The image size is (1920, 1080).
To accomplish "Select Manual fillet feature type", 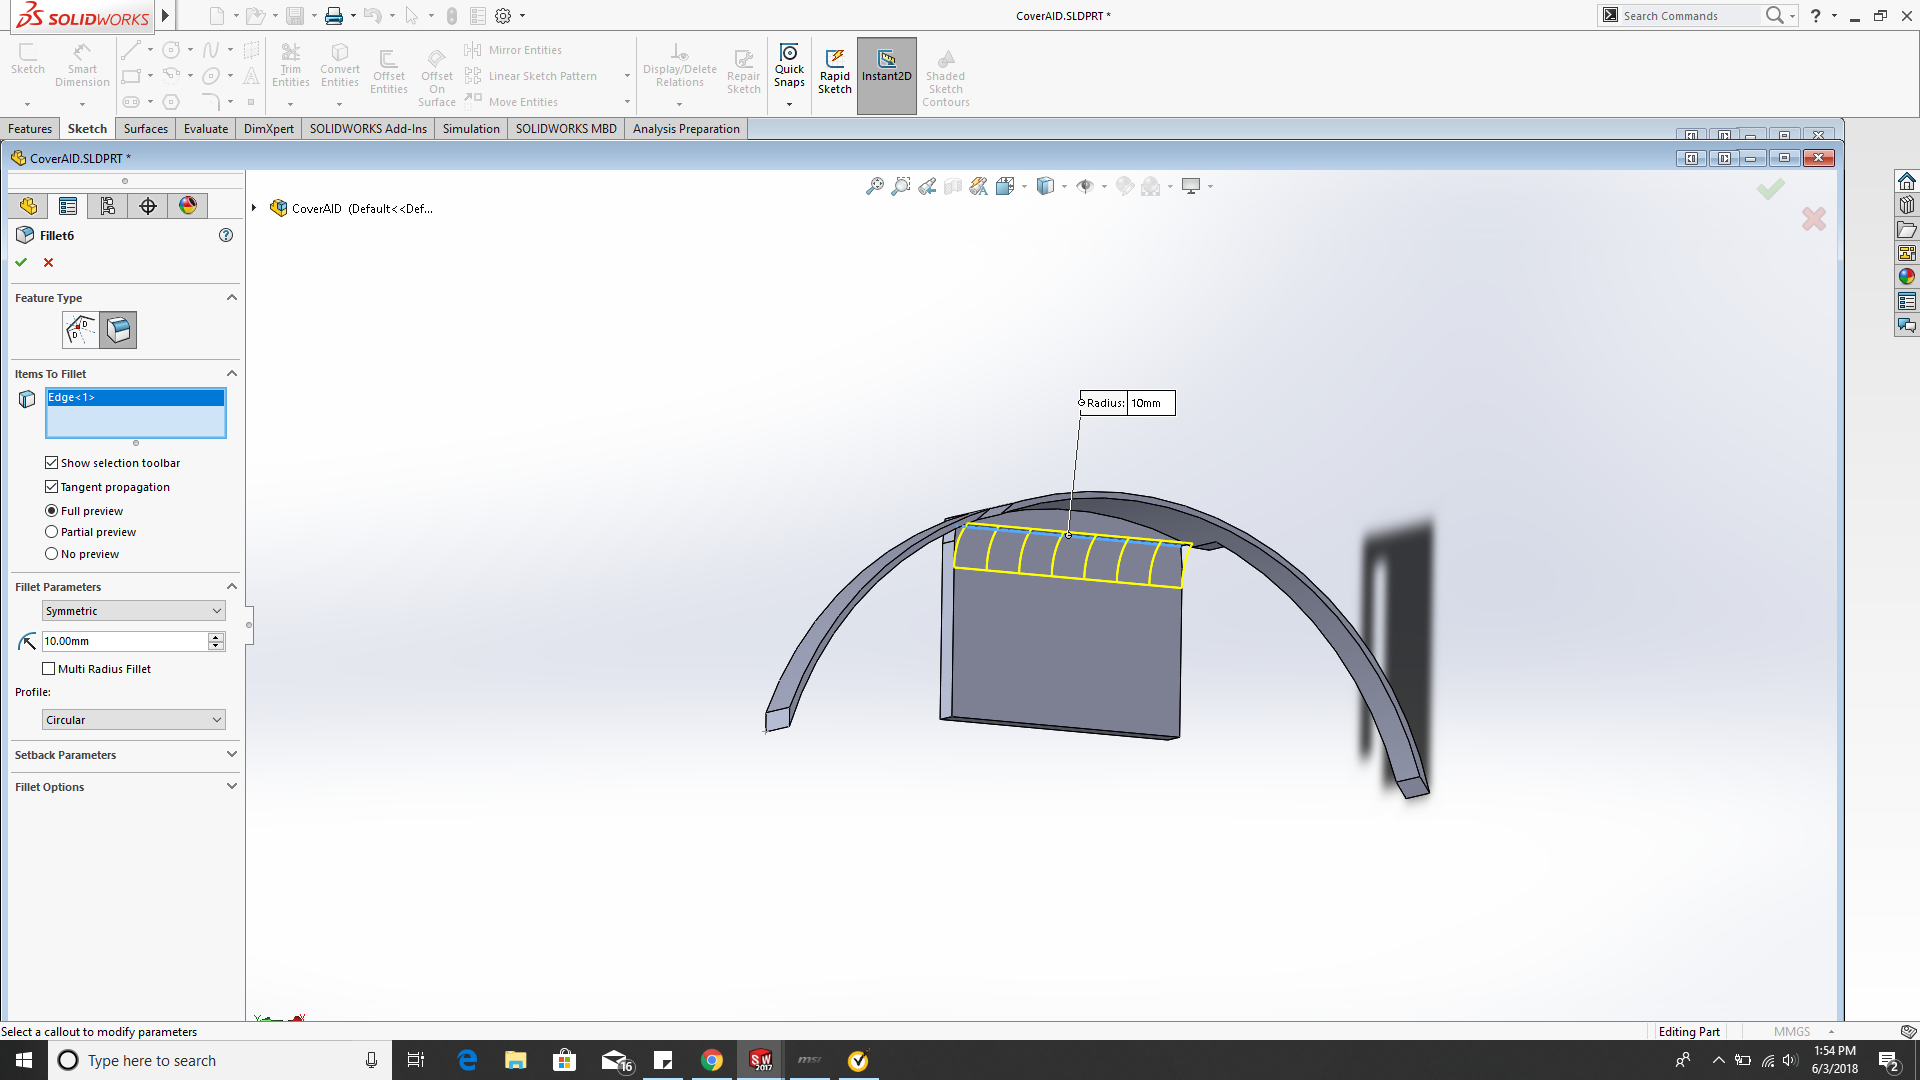I will point(80,330).
